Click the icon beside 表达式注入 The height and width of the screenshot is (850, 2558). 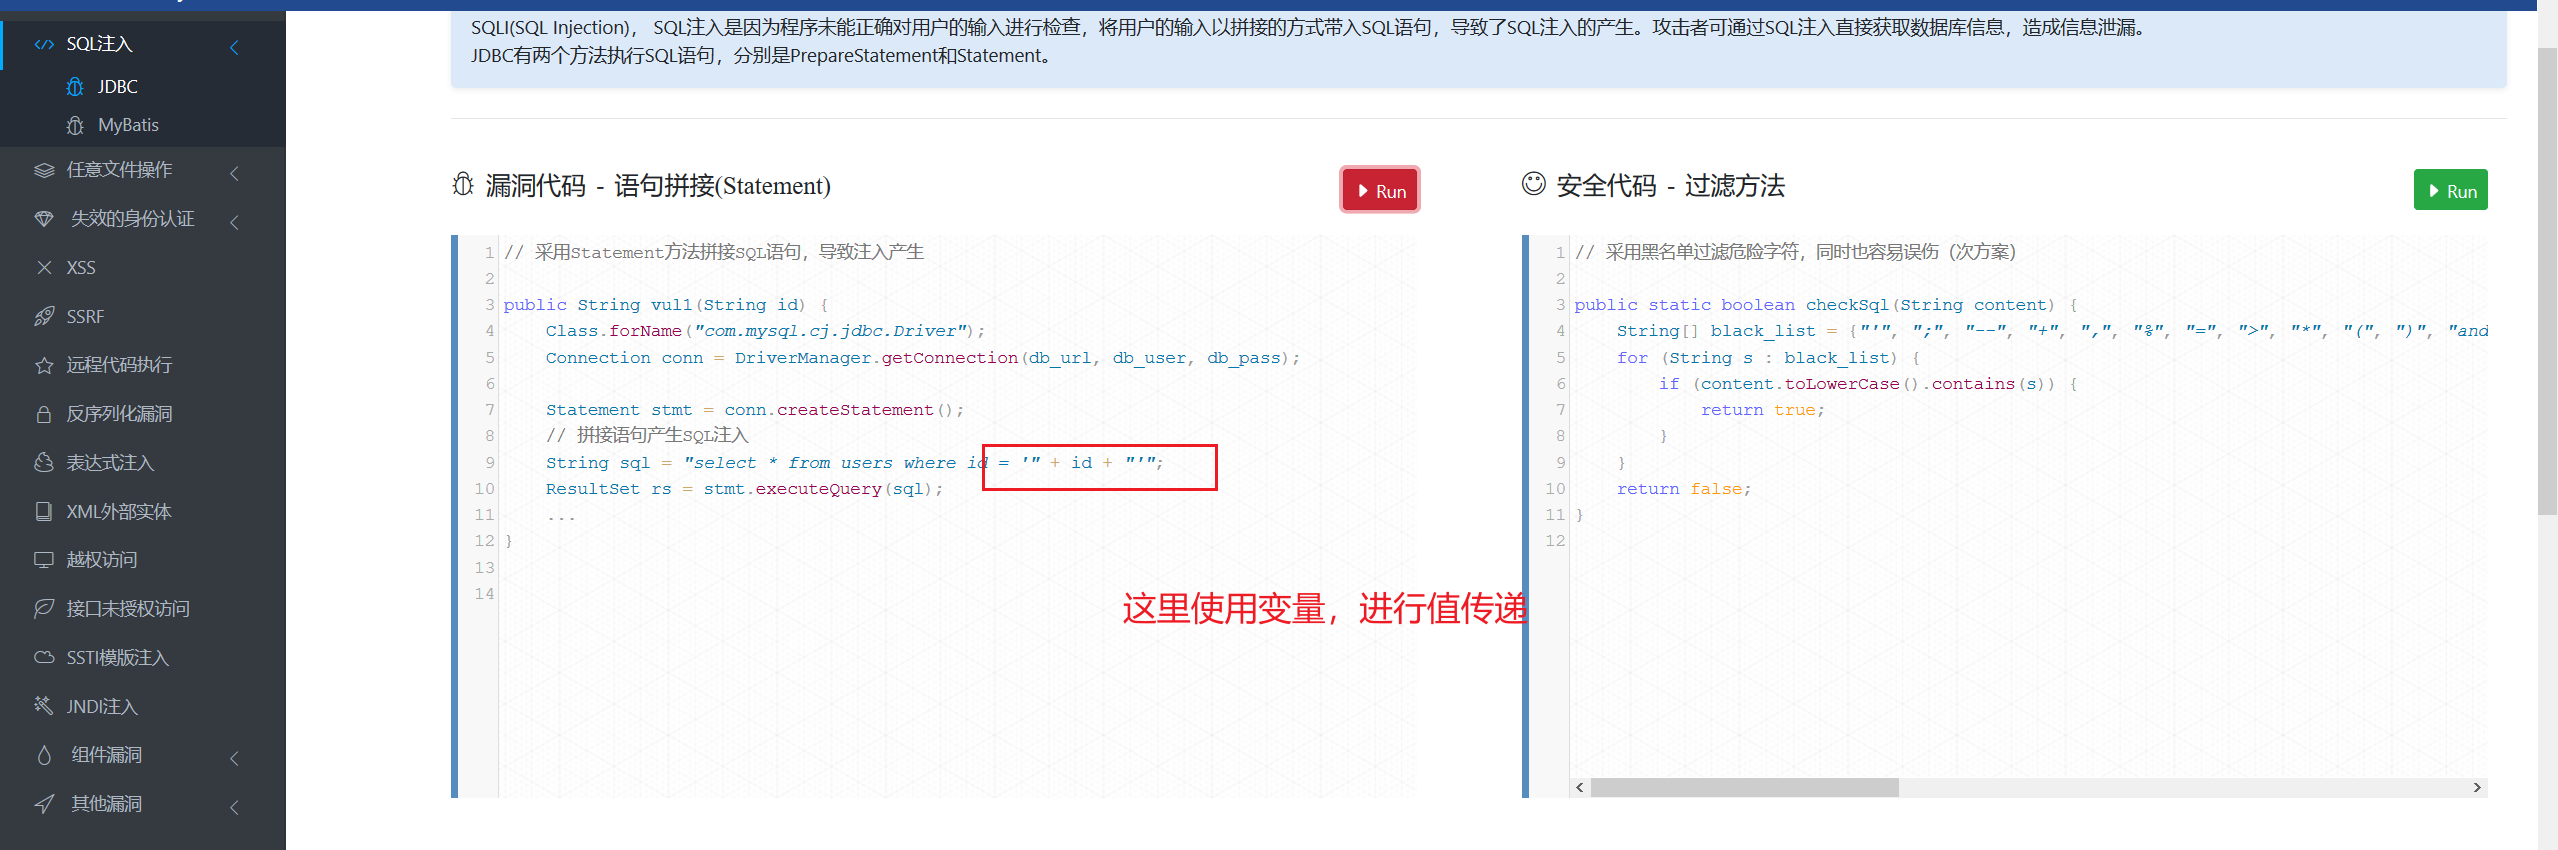(x=44, y=463)
